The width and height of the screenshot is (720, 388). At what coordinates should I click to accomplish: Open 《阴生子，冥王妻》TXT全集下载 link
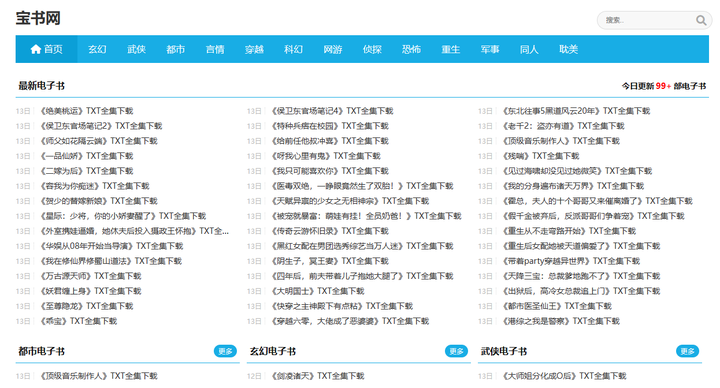pos(330,261)
